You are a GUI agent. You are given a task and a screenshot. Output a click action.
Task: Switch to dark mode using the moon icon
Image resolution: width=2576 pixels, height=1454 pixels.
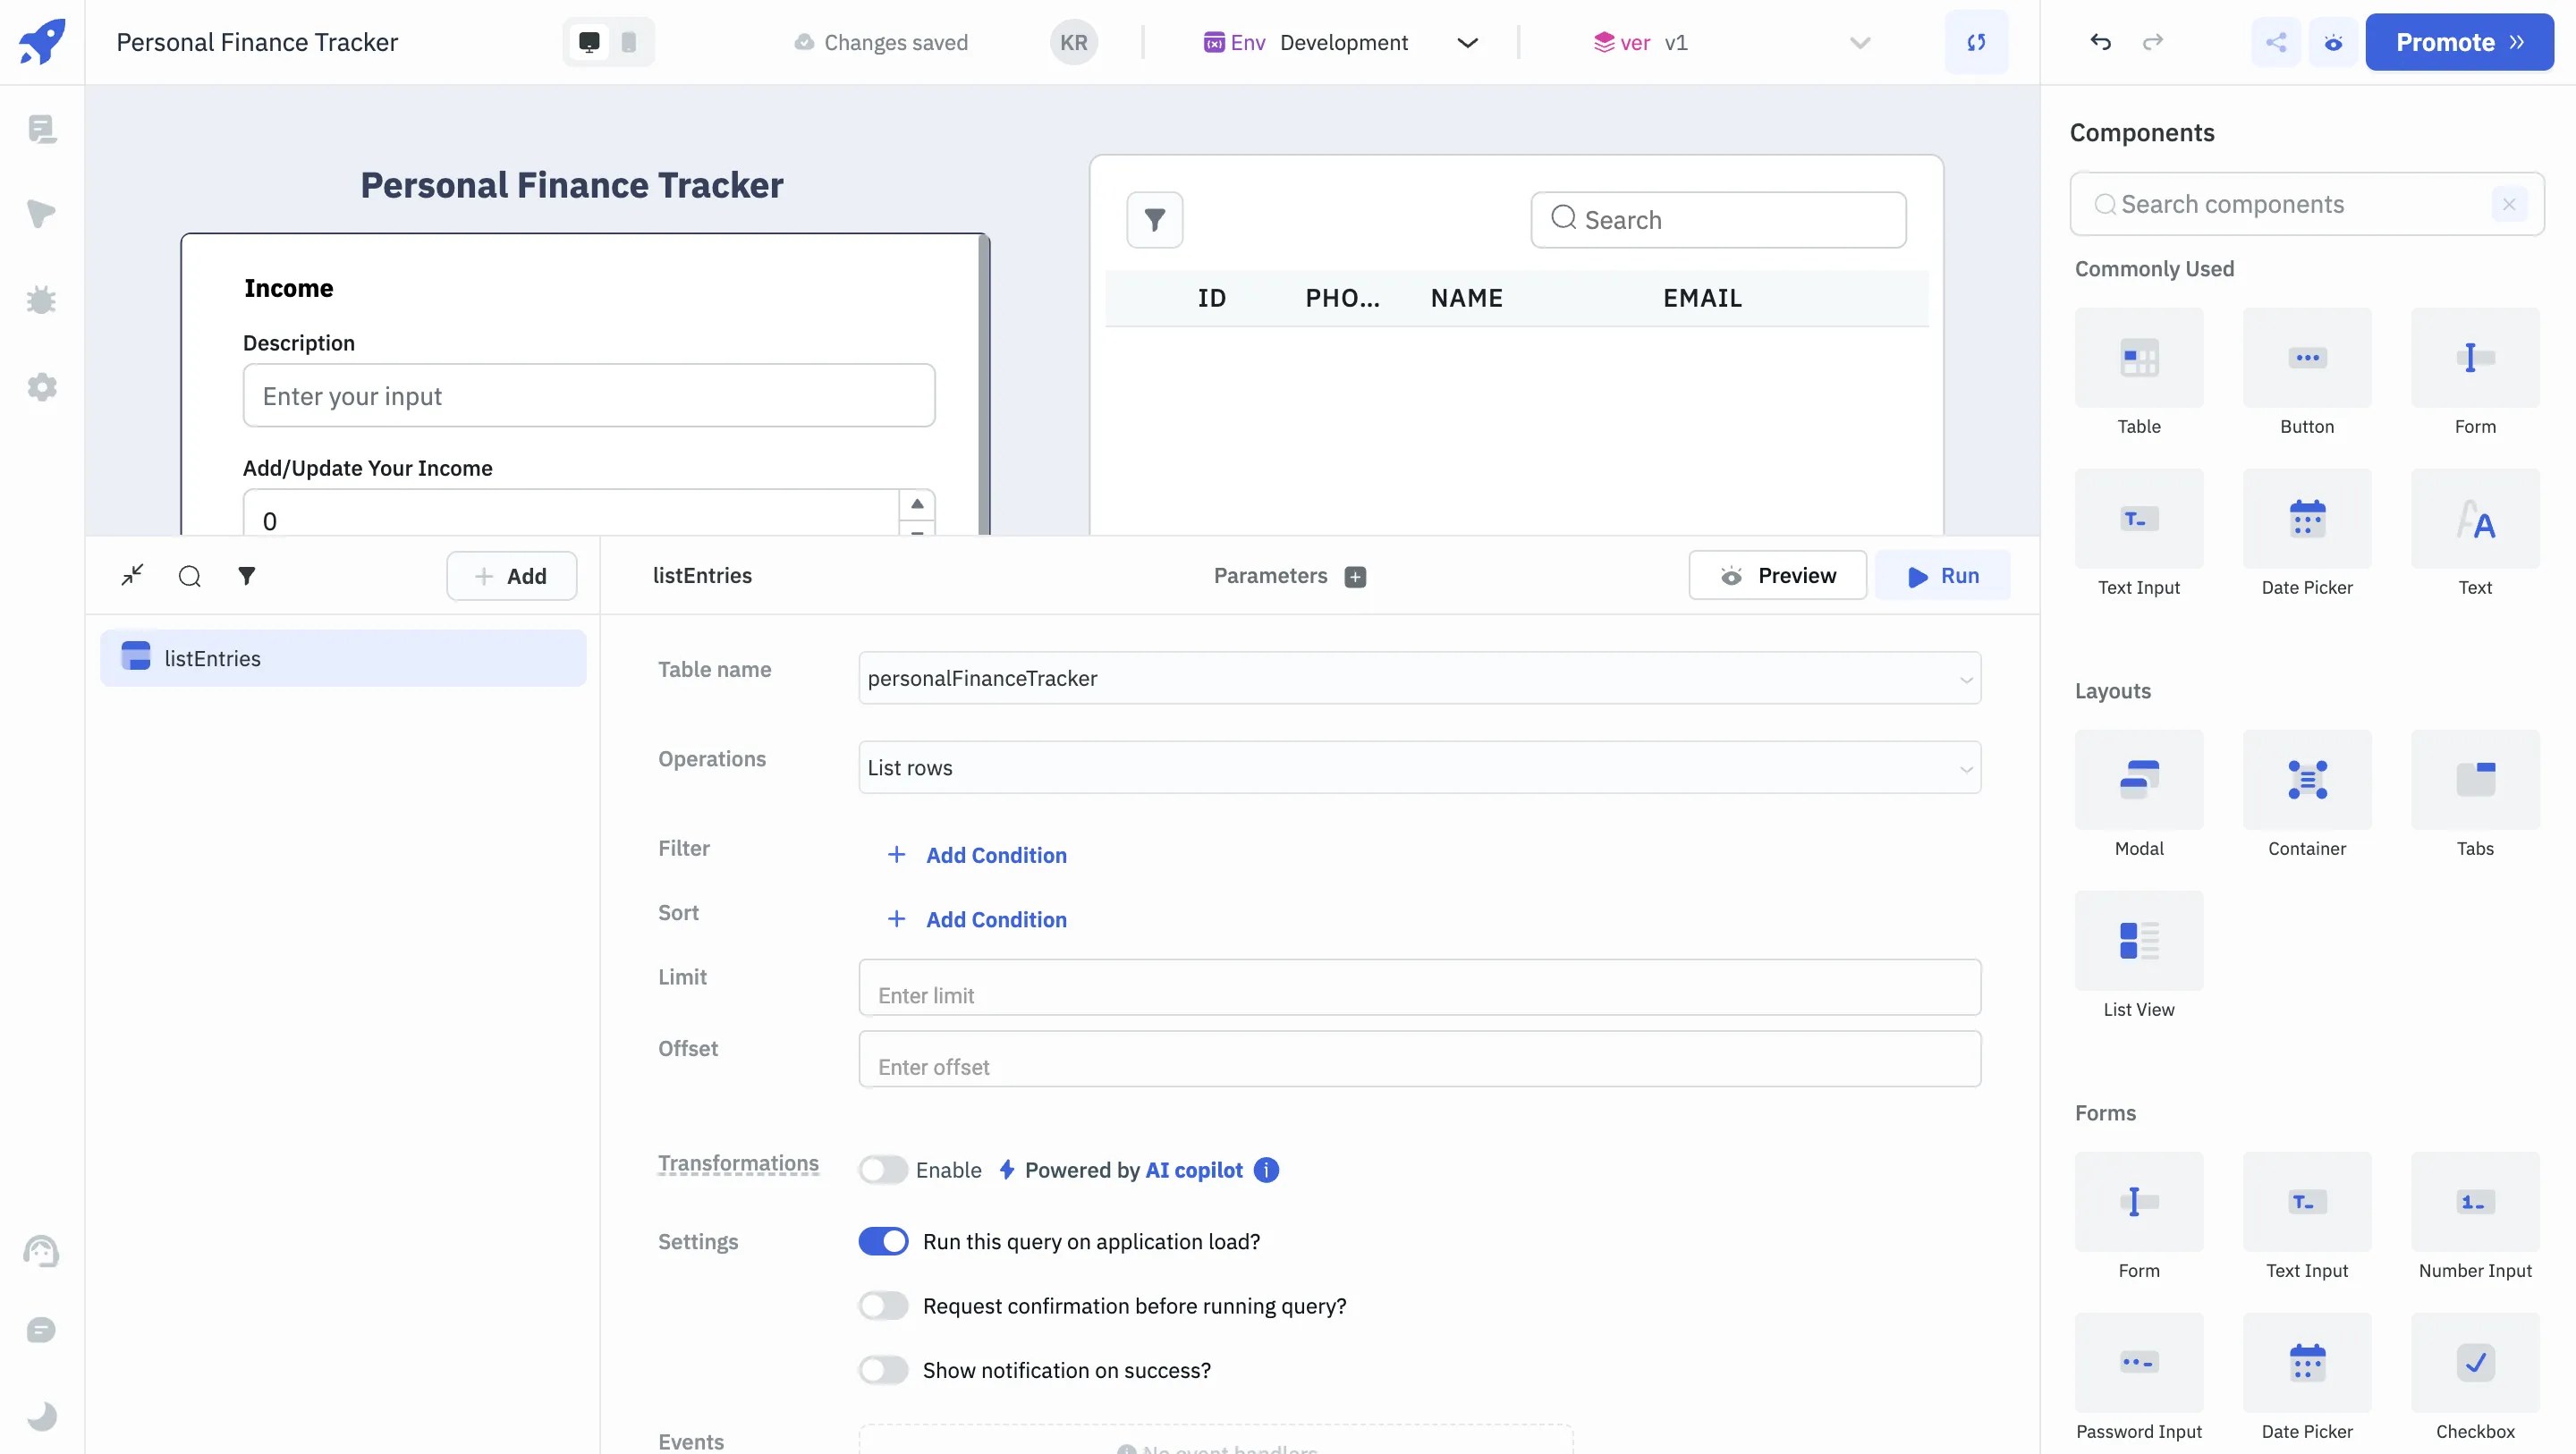[42, 1415]
